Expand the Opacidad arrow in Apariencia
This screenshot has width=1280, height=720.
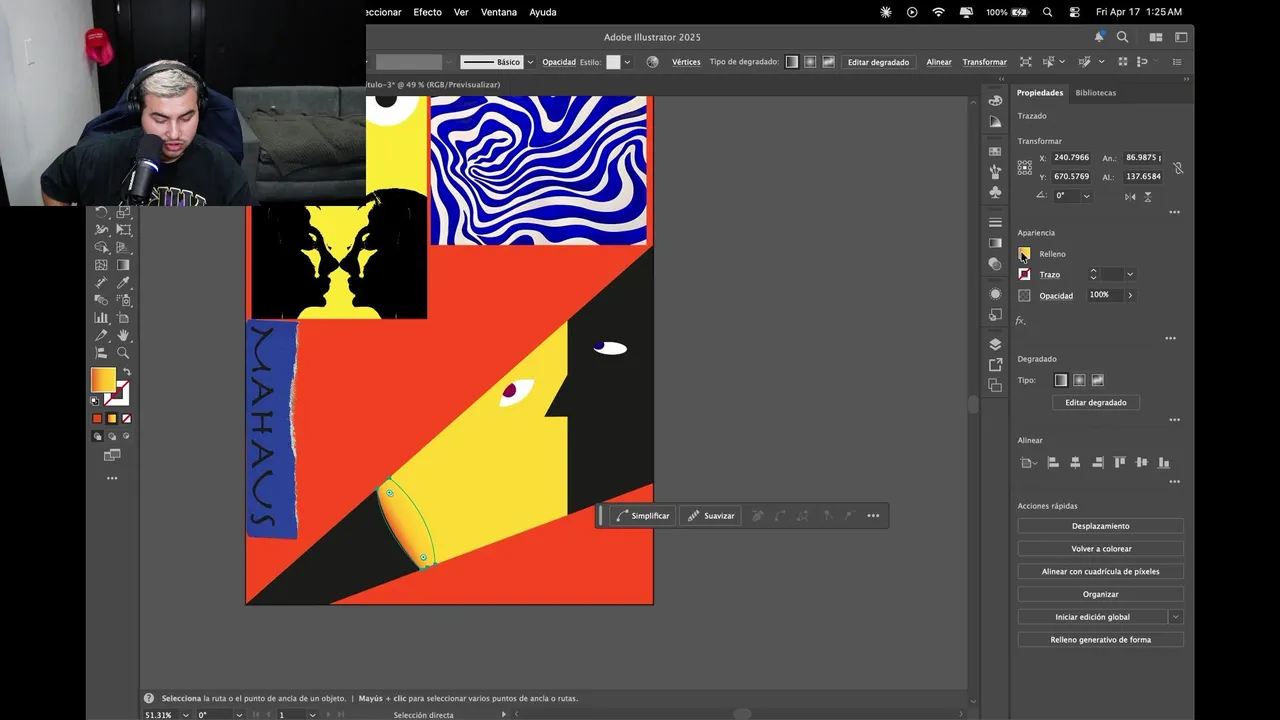1130,295
